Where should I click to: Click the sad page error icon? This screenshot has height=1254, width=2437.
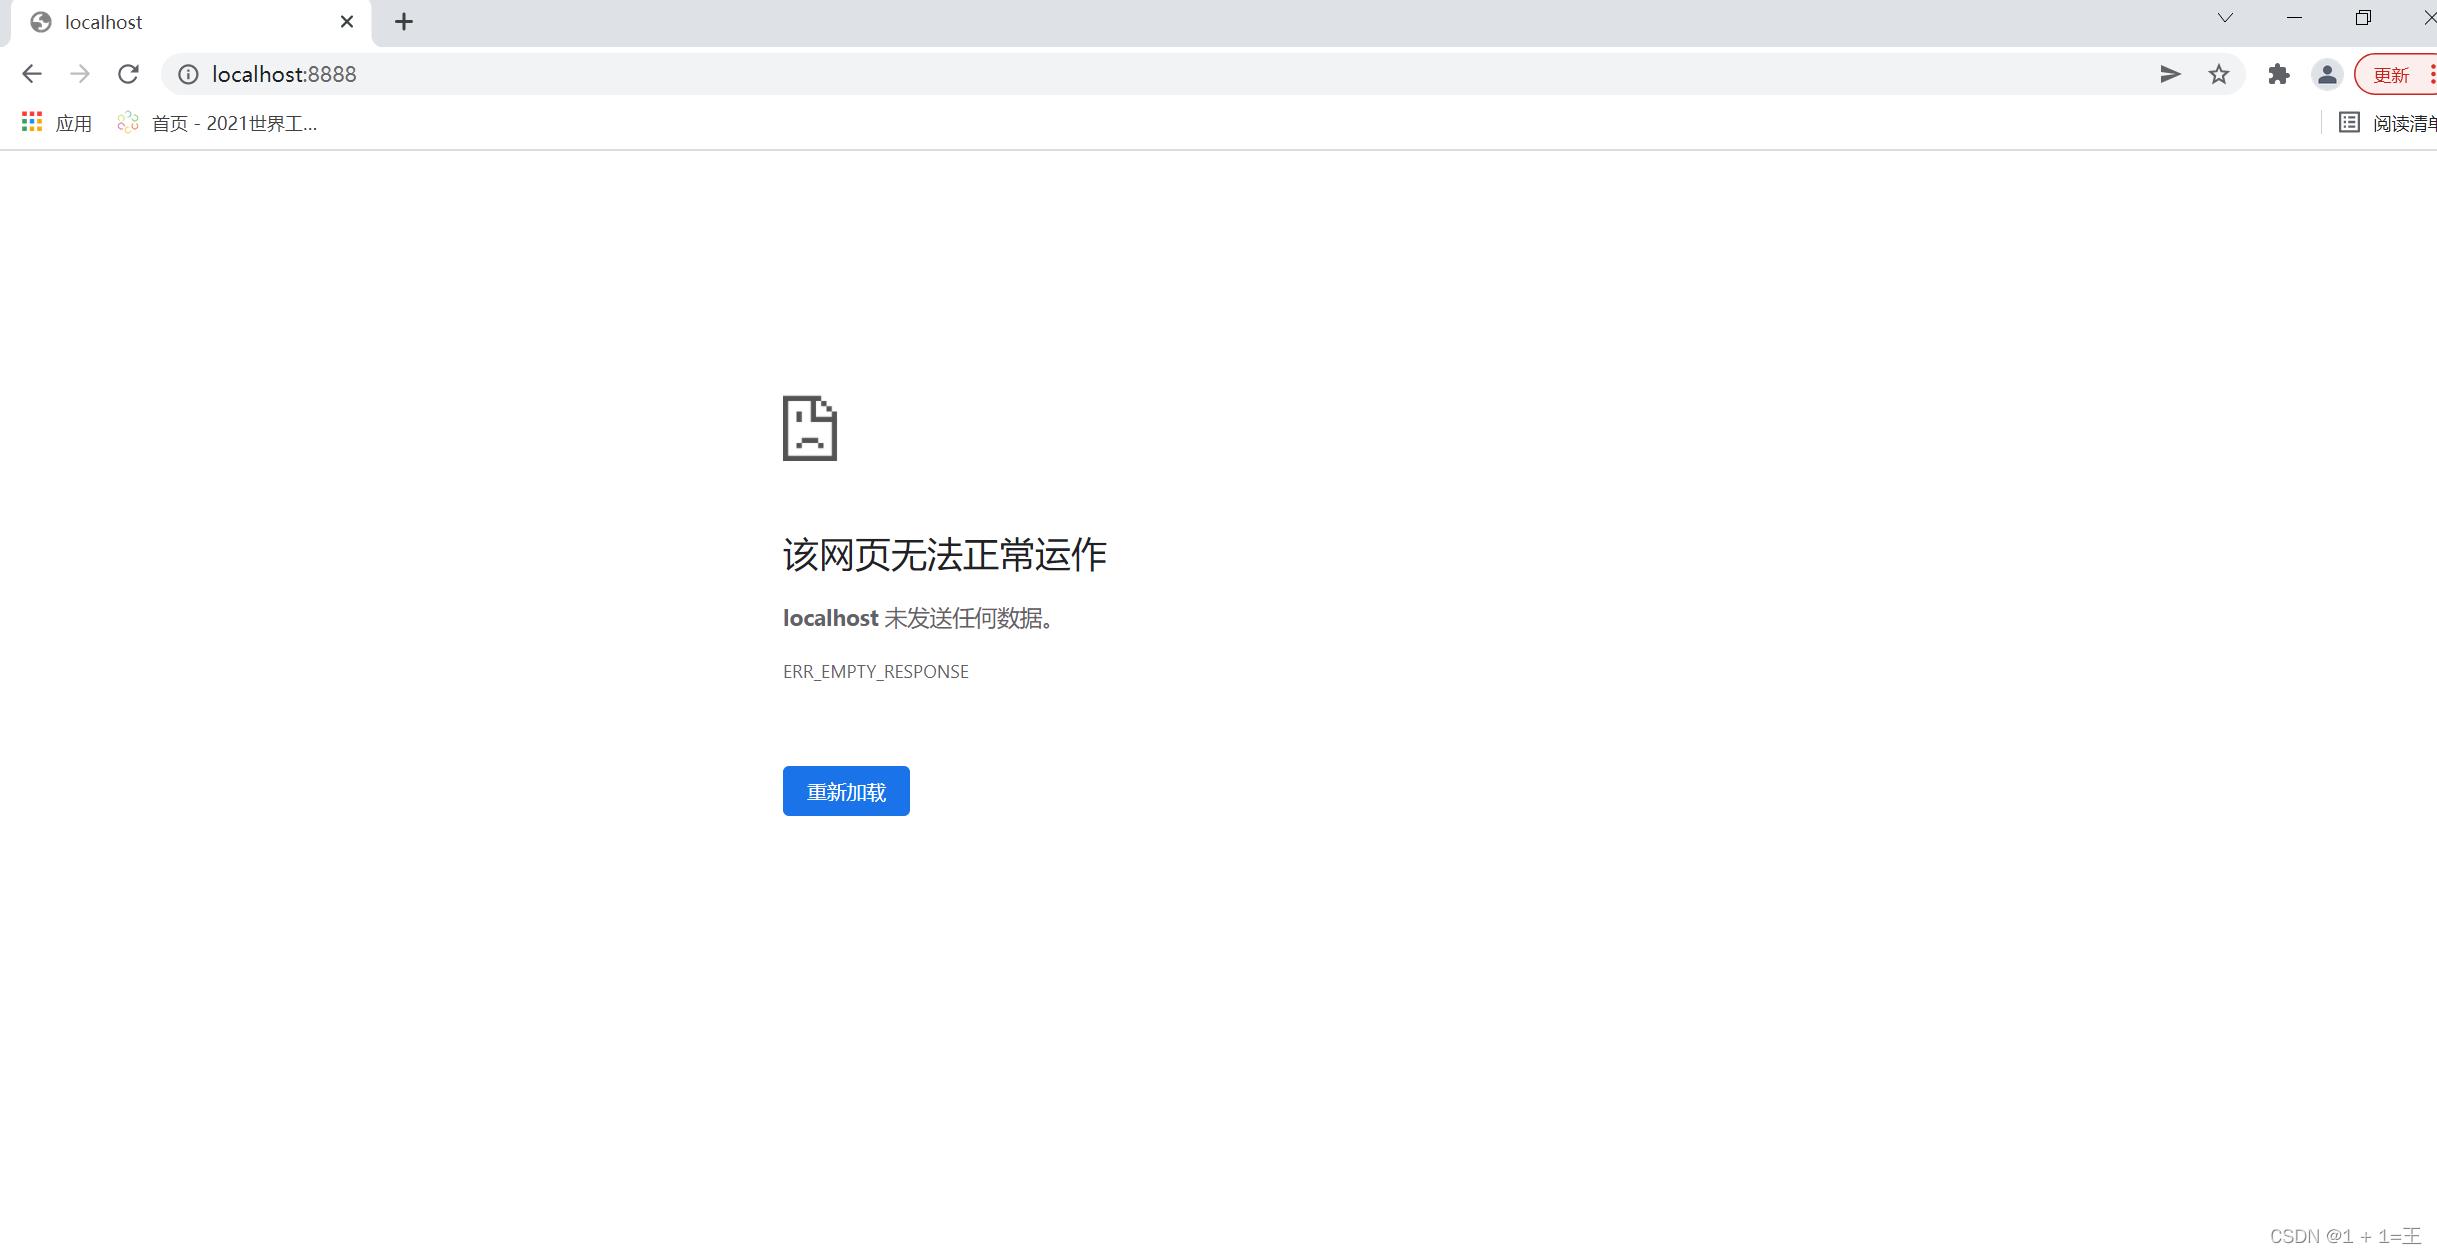(x=810, y=428)
